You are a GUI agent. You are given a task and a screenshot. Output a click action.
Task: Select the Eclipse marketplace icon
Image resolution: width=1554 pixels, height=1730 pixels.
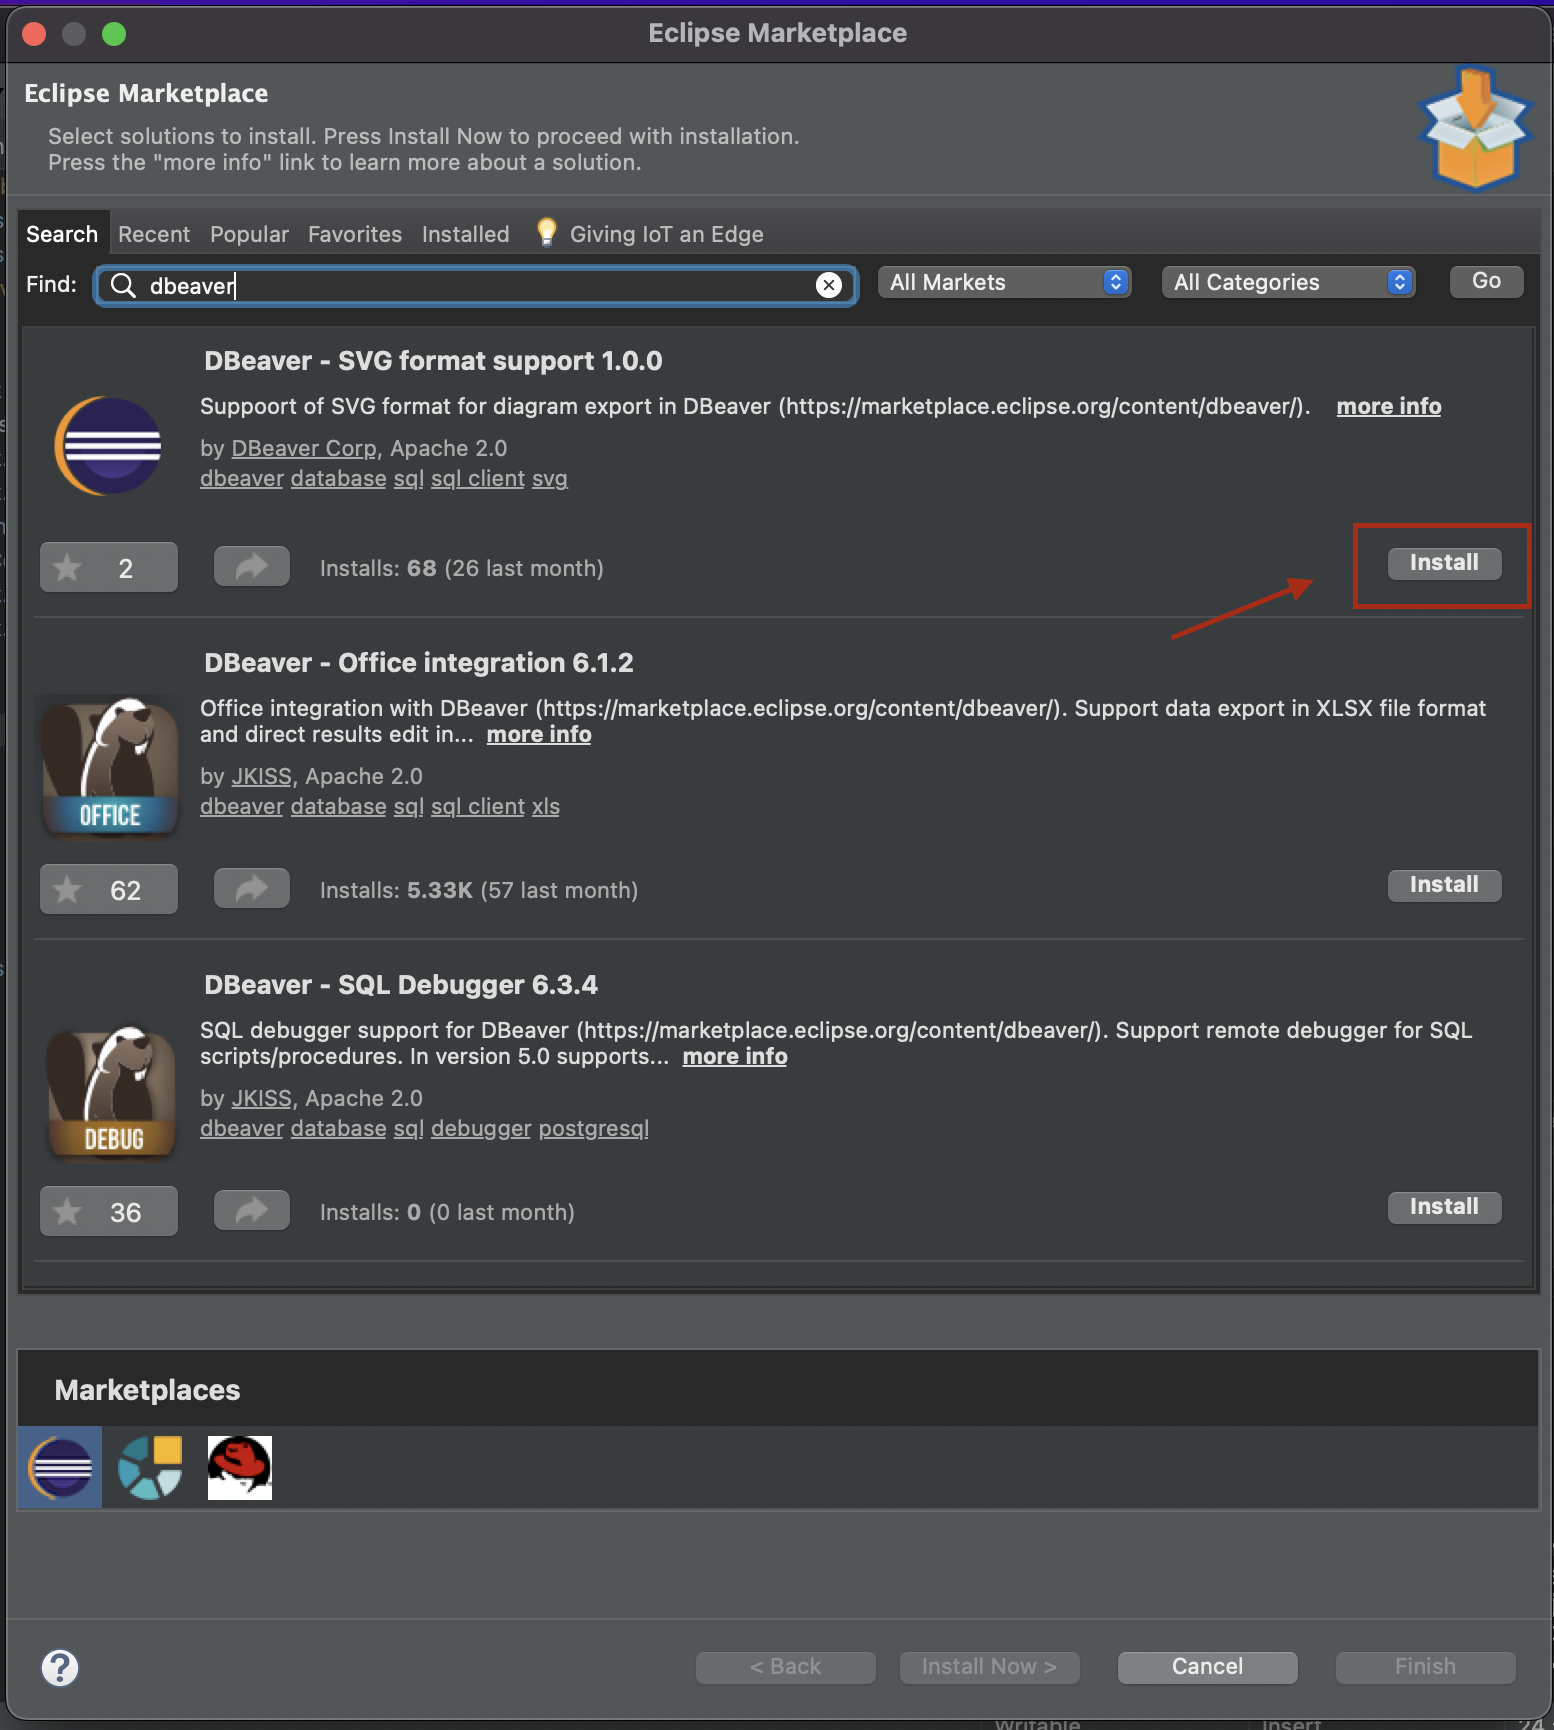click(x=60, y=1468)
